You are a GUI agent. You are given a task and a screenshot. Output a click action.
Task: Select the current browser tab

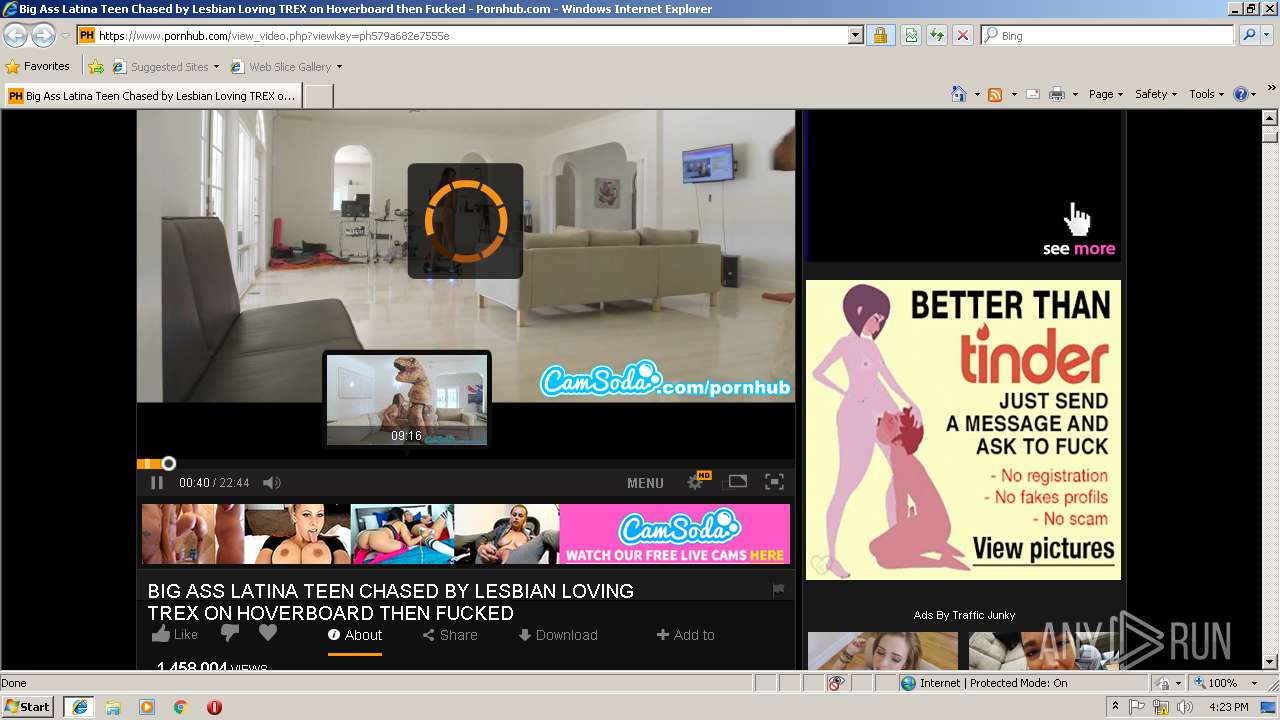(152, 96)
